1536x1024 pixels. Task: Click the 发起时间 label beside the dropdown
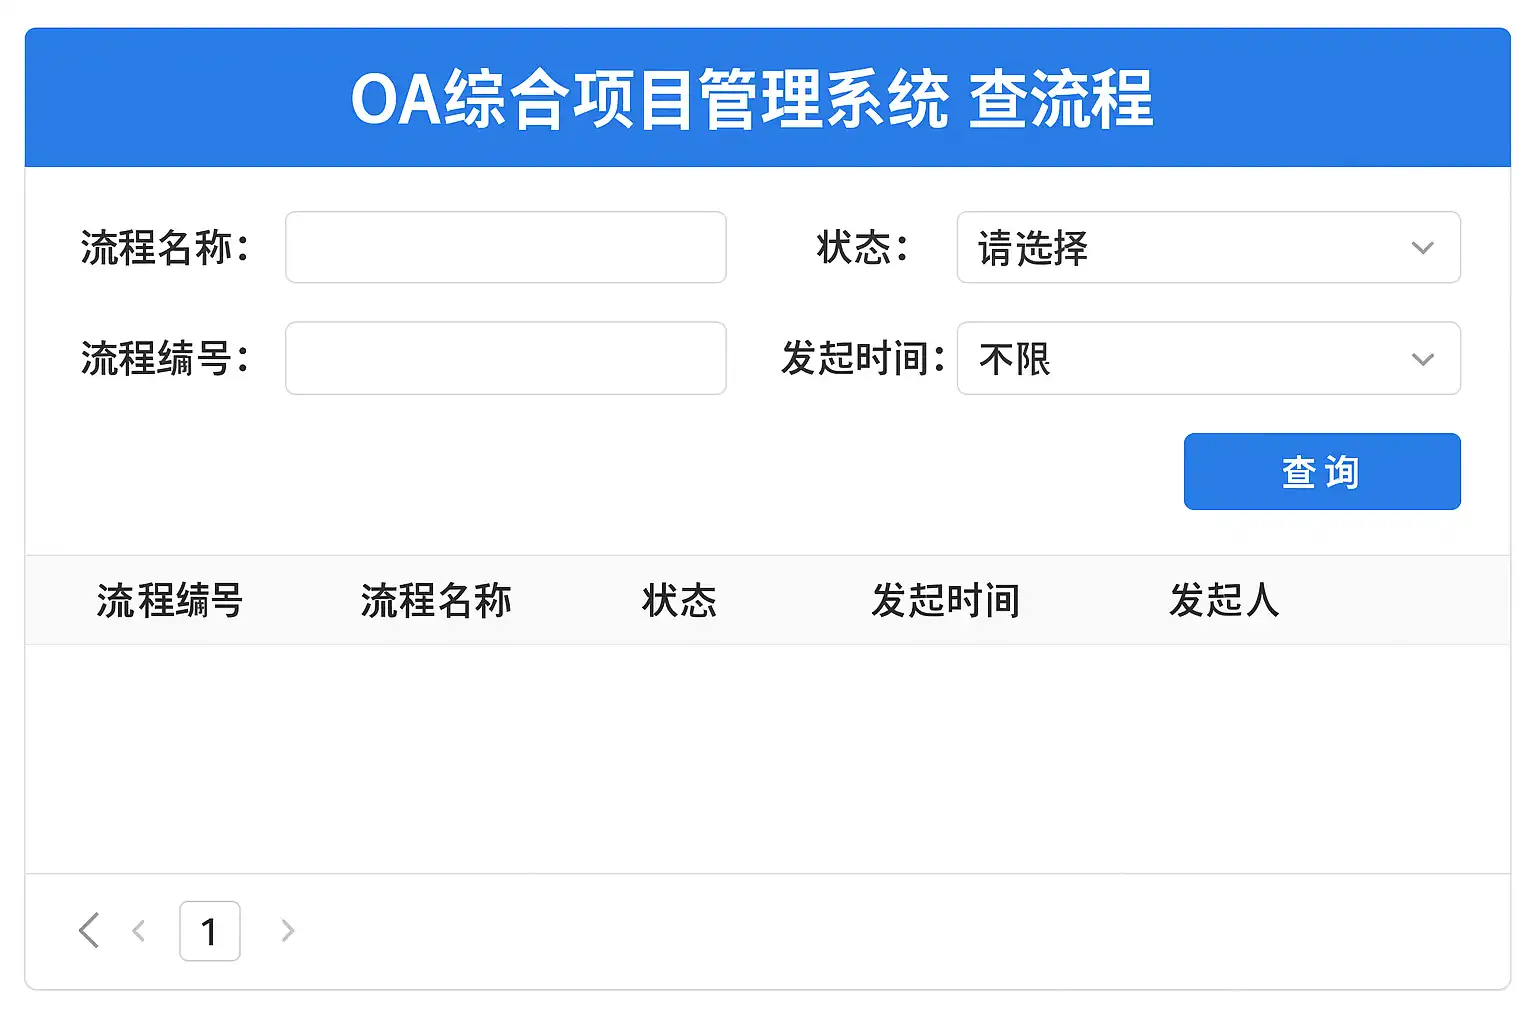coord(862,358)
